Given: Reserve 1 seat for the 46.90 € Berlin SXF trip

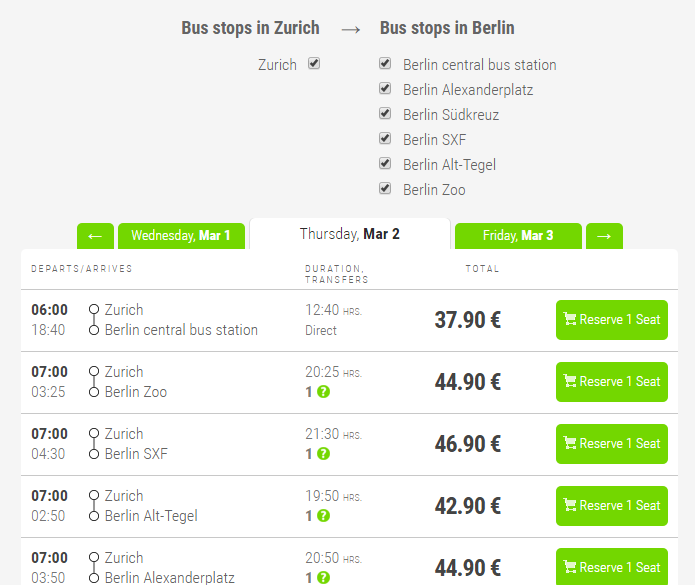Looking at the screenshot, I should tap(611, 444).
